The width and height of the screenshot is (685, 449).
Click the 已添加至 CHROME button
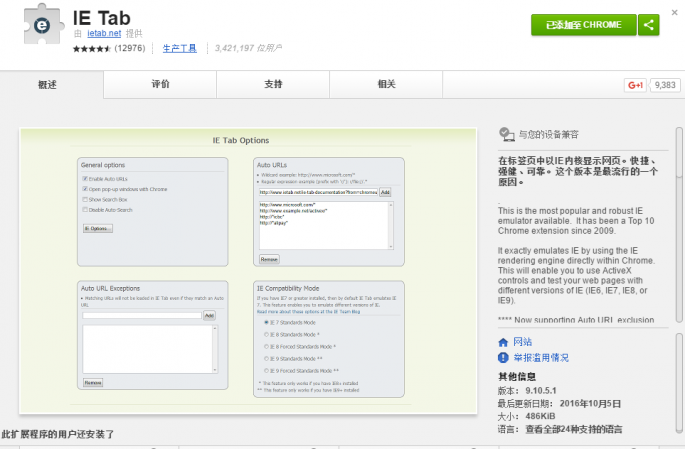point(582,25)
